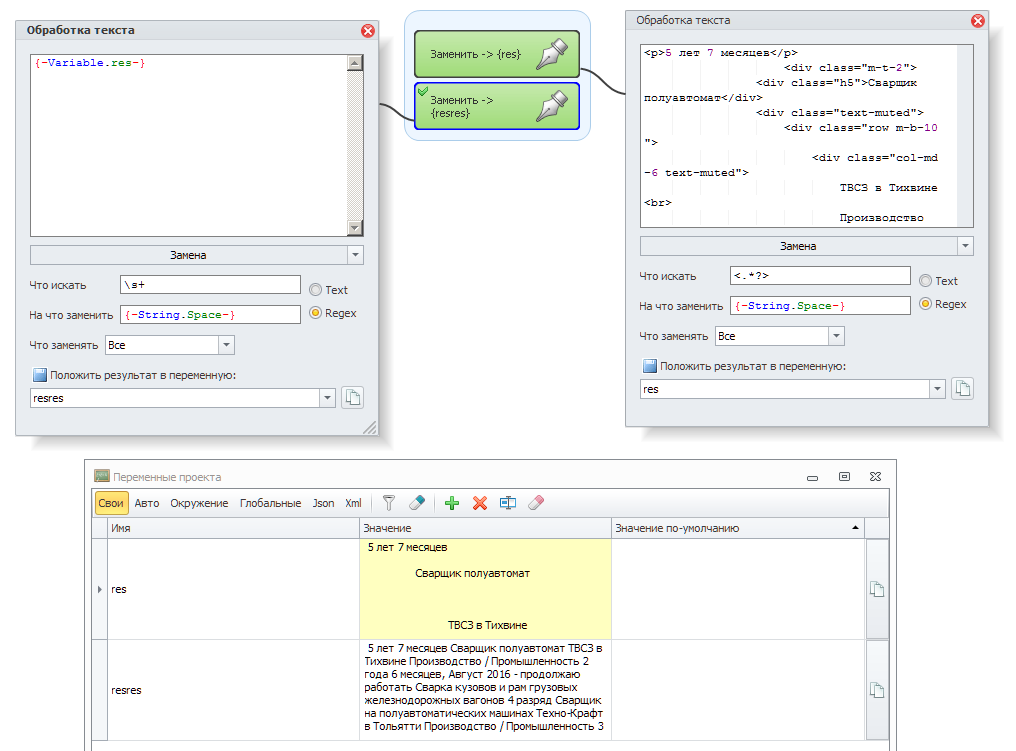Screen dimensions: 1016x751
Task: Click the green plus add variable icon
Action: pyautogui.click(x=451, y=503)
